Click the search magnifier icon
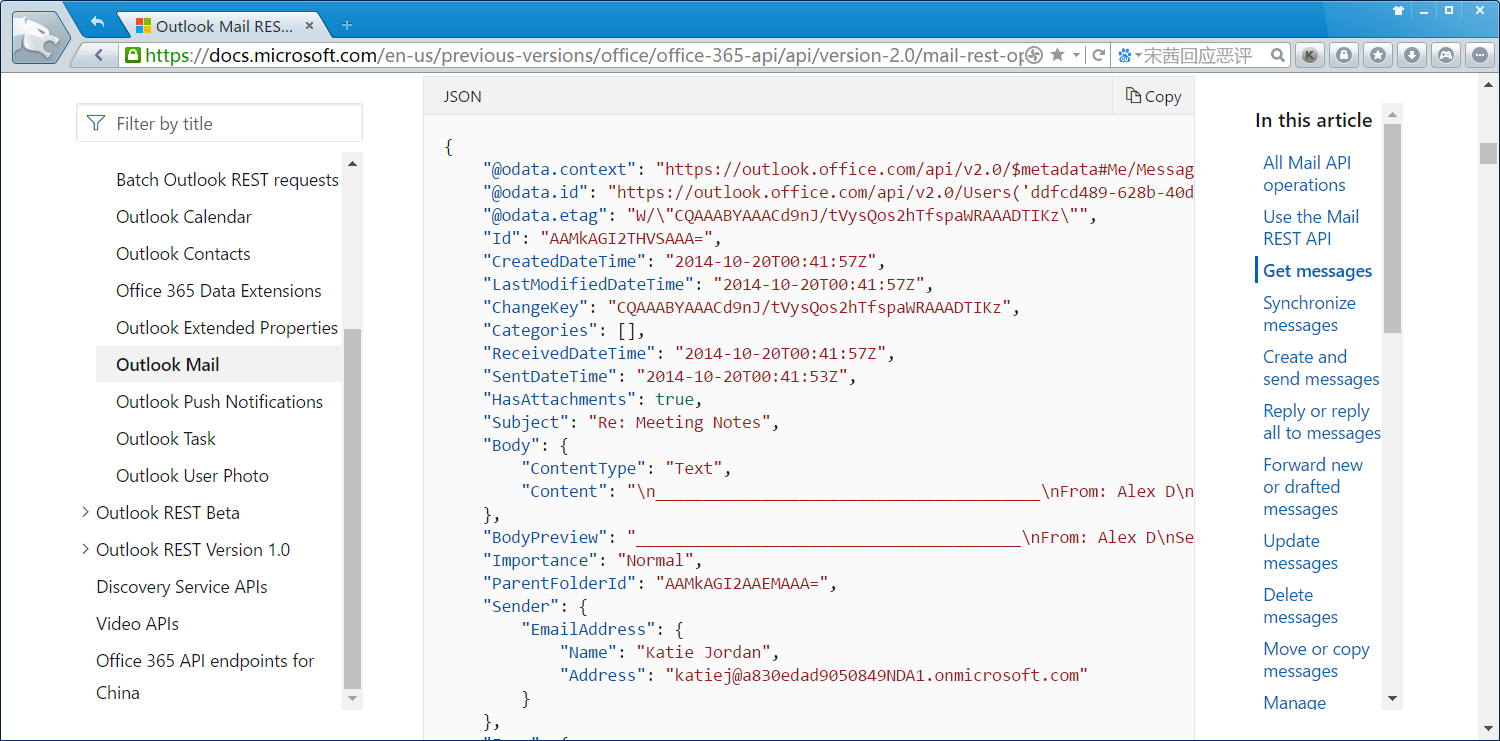Screen dimensions: 1500x741 coord(1278,55)
